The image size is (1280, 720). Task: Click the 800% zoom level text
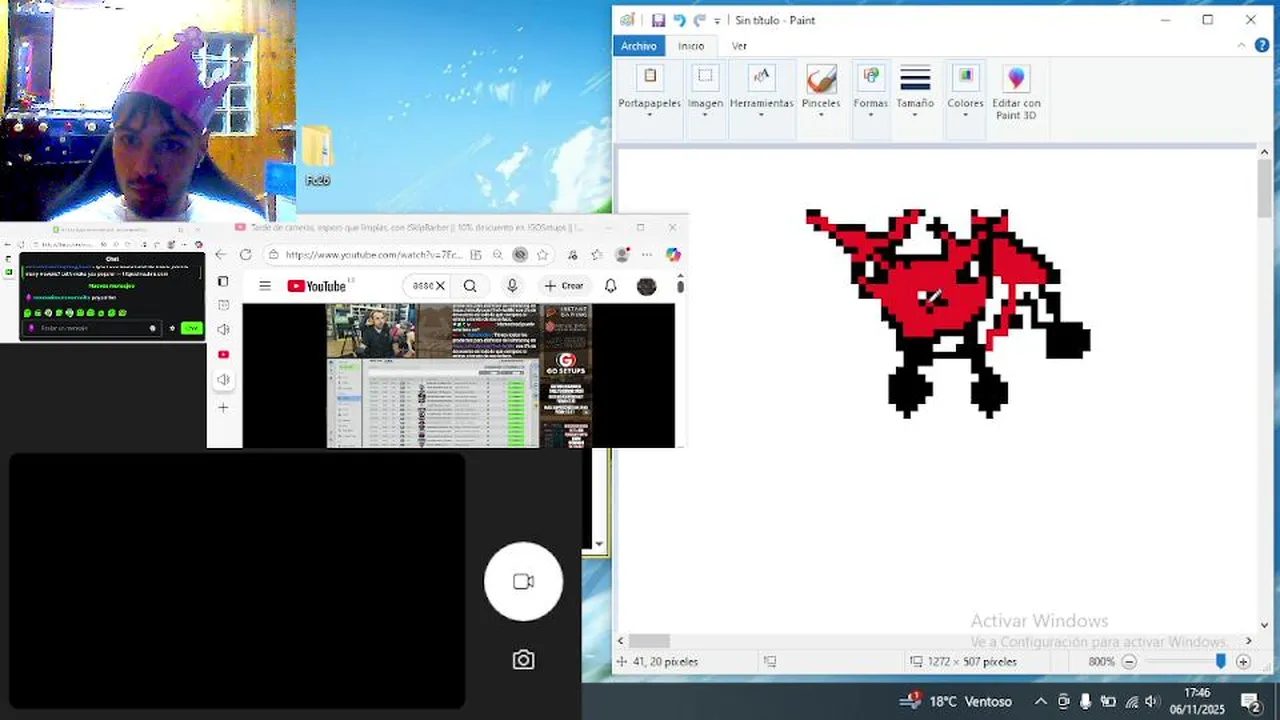click(x=1101, y=662)
